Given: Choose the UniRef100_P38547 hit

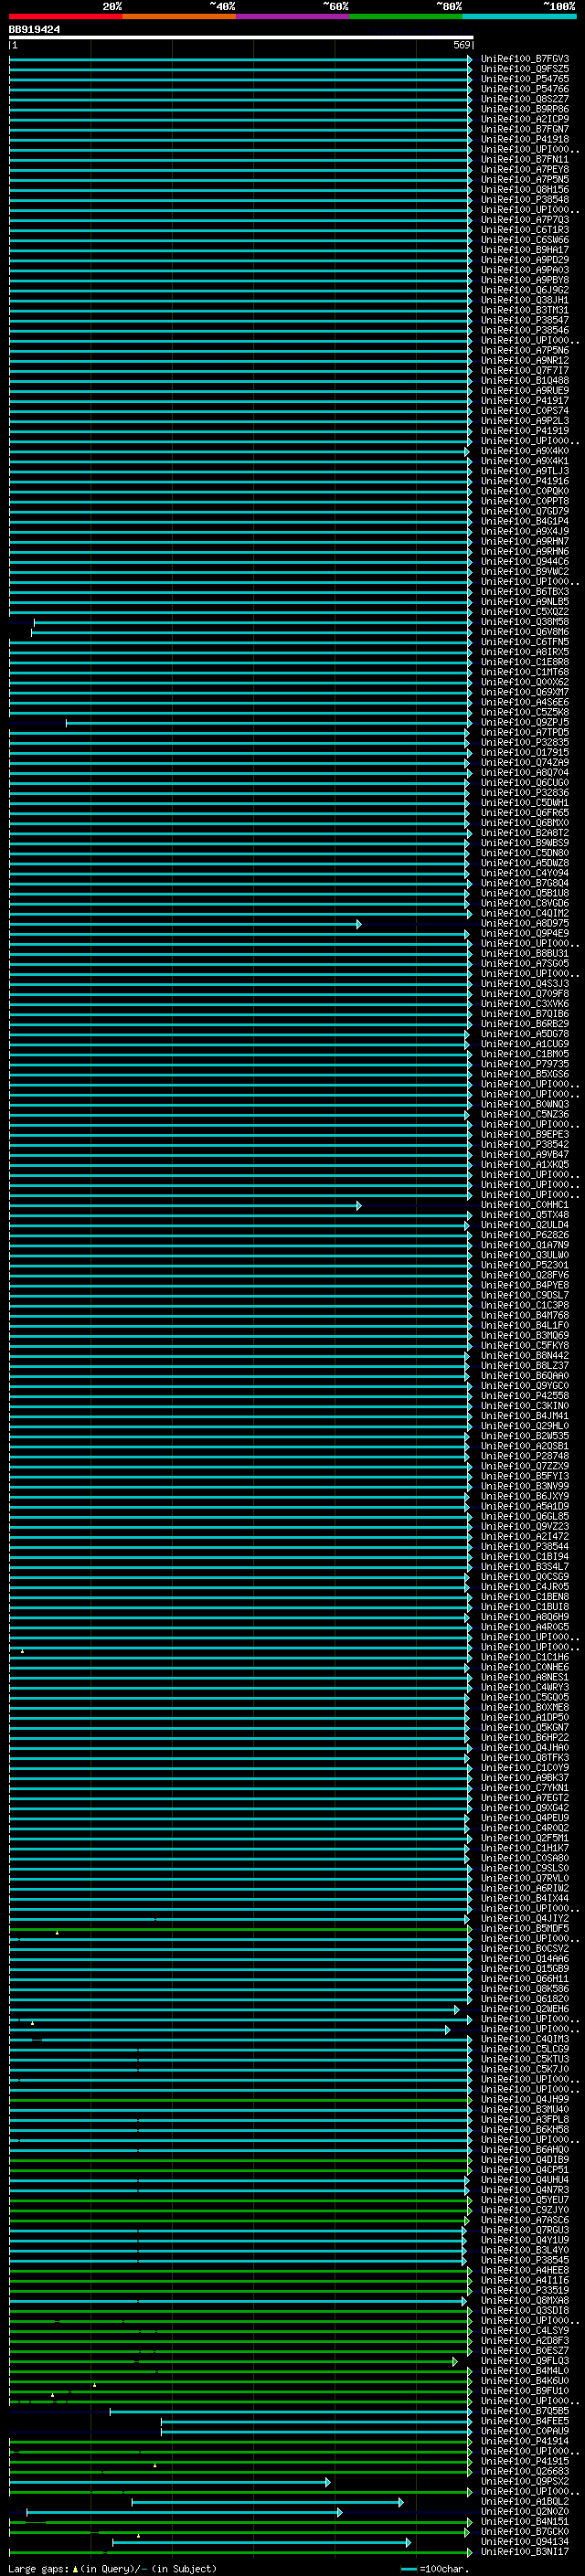Looking at the screenshot, I should click(x=524, y=320).
